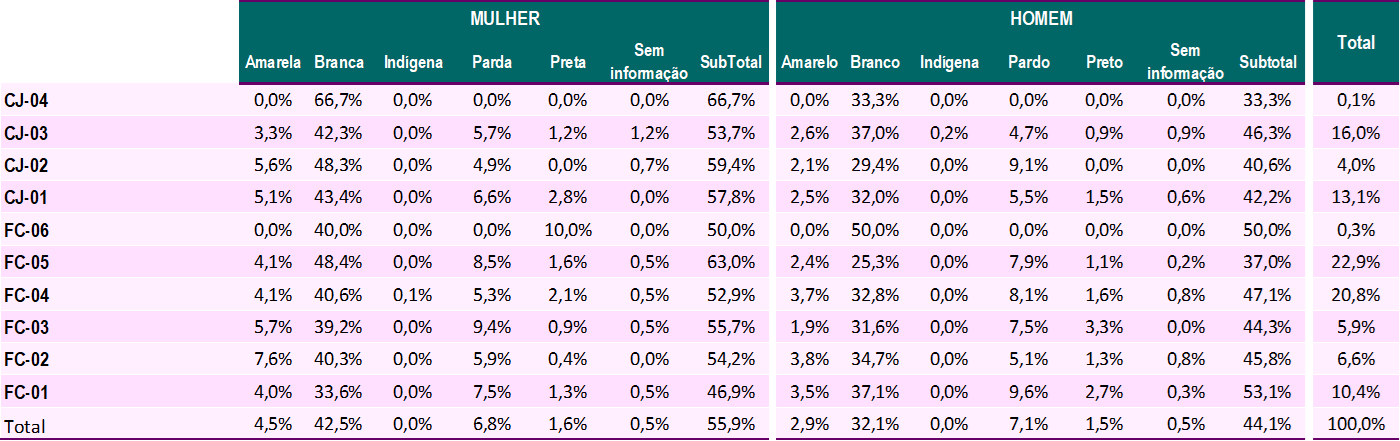Click the SubTotal header under MULHER
Screen dimensions: 1400x441
click(731, 62)
